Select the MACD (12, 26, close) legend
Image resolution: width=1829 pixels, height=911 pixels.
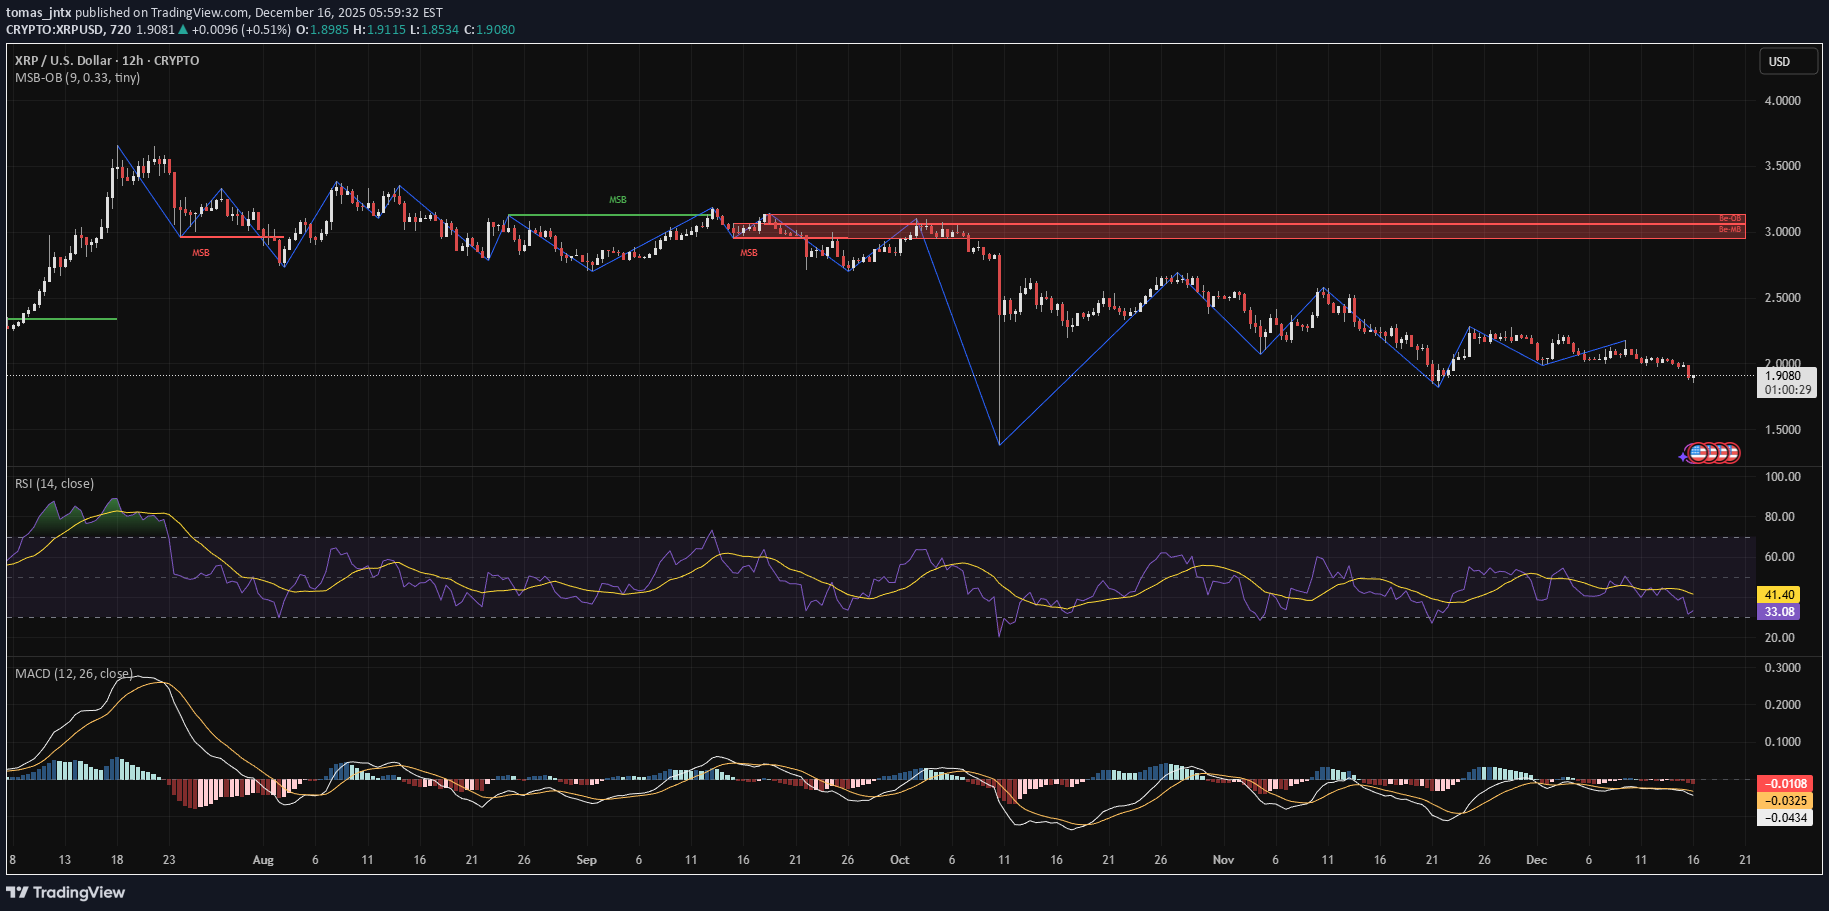coord(73,674)
